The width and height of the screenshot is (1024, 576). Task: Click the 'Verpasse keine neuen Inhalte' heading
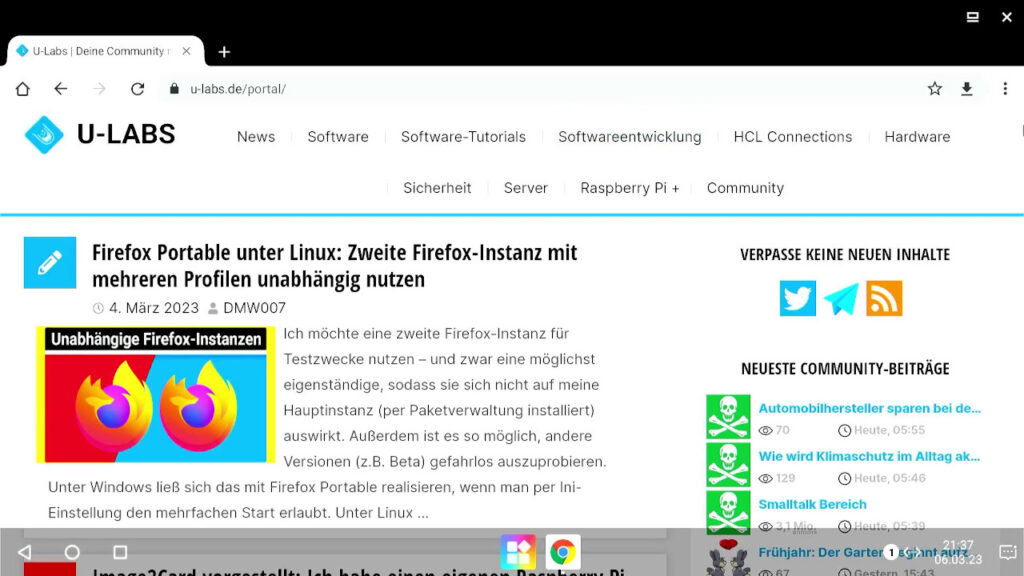tap(845, 254)
